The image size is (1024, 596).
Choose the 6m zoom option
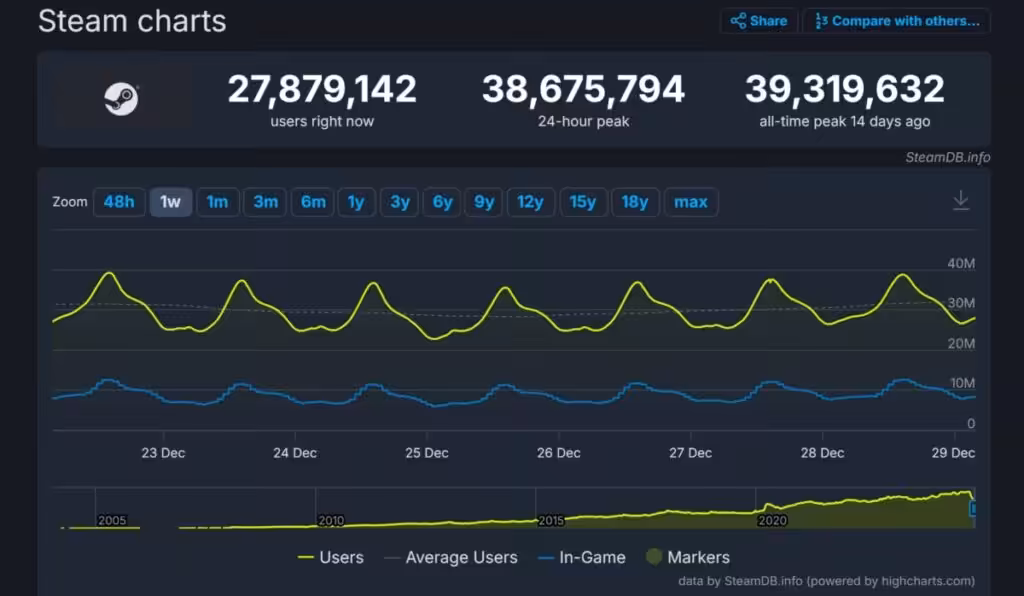tap(312, 201)
